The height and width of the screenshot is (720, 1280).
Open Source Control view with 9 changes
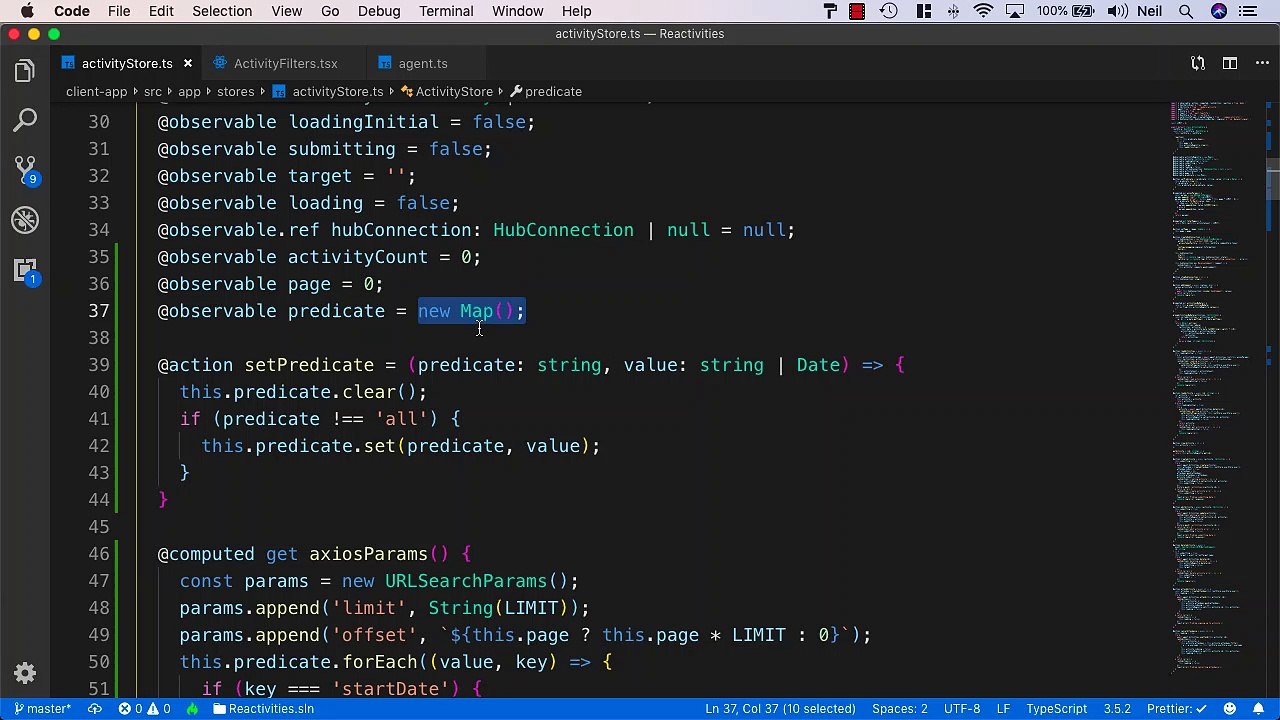click(25, 170)
